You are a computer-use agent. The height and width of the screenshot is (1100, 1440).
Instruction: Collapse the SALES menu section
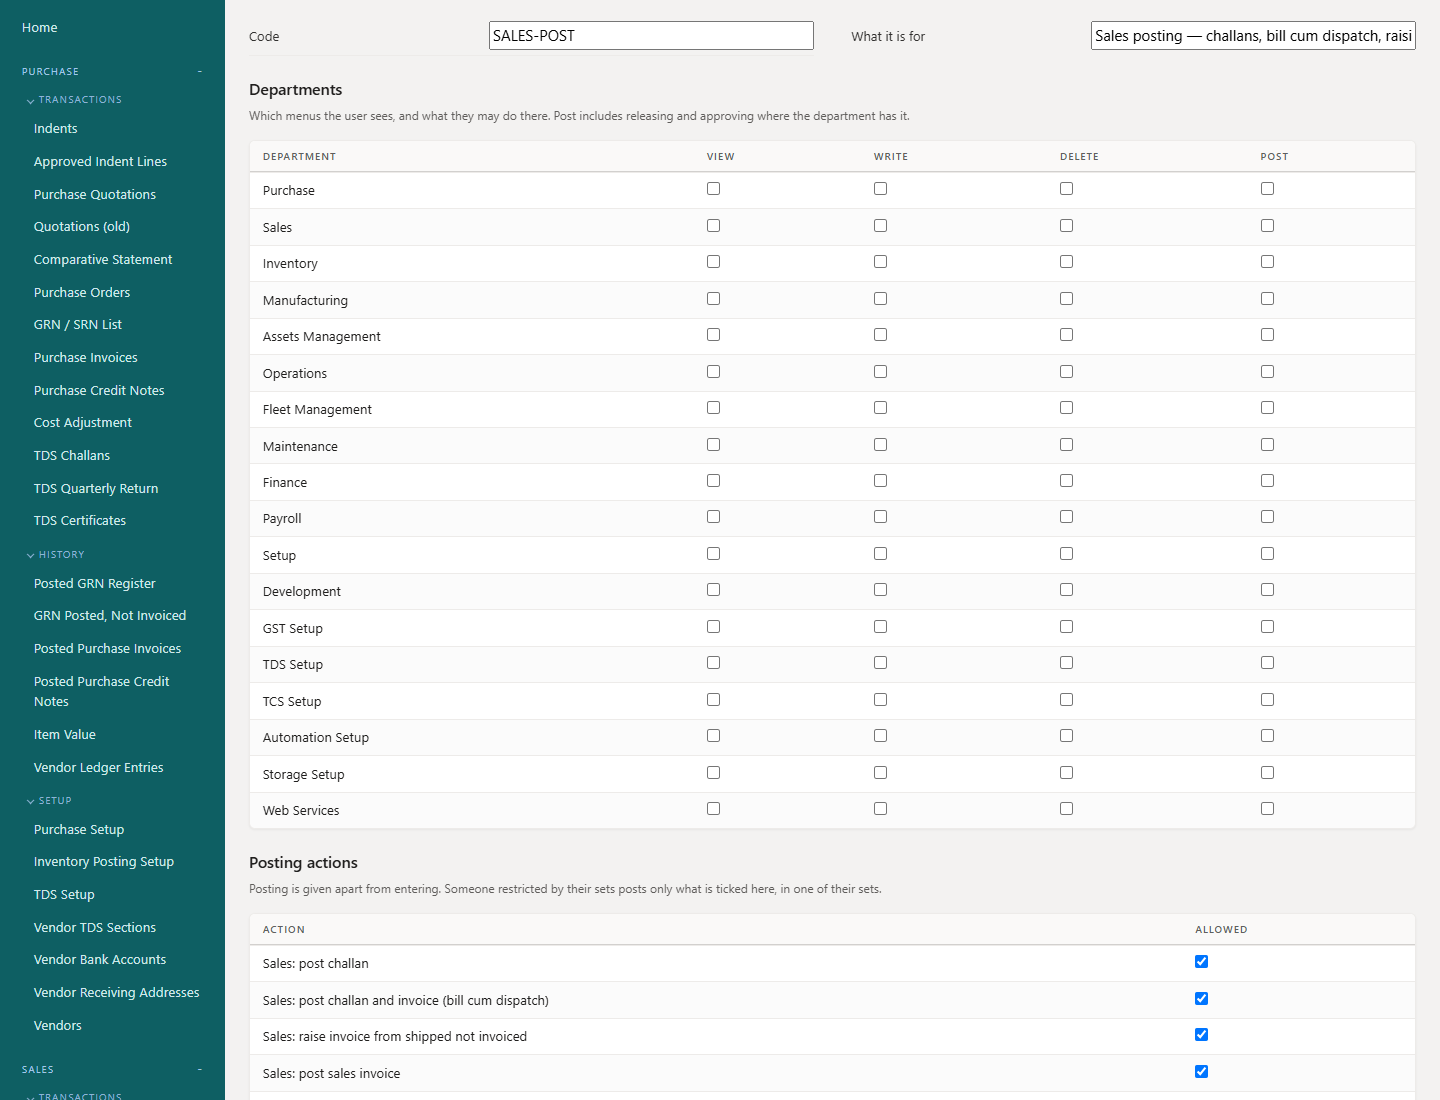(x=112, y=1070)
